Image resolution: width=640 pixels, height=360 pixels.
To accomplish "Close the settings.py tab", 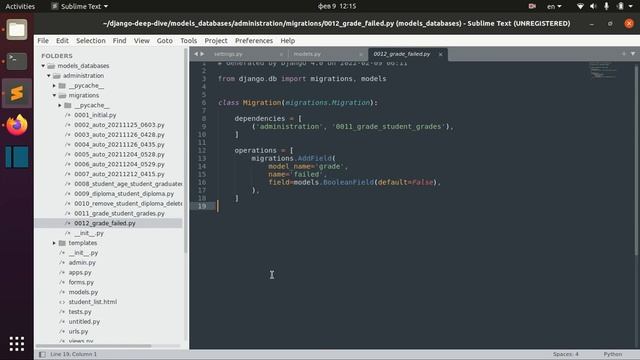I will (x=281, y=54).
